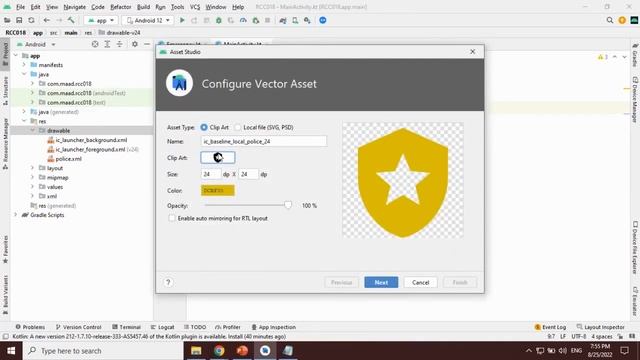
Task: Open the Tools menu
Action: point(177,7)
